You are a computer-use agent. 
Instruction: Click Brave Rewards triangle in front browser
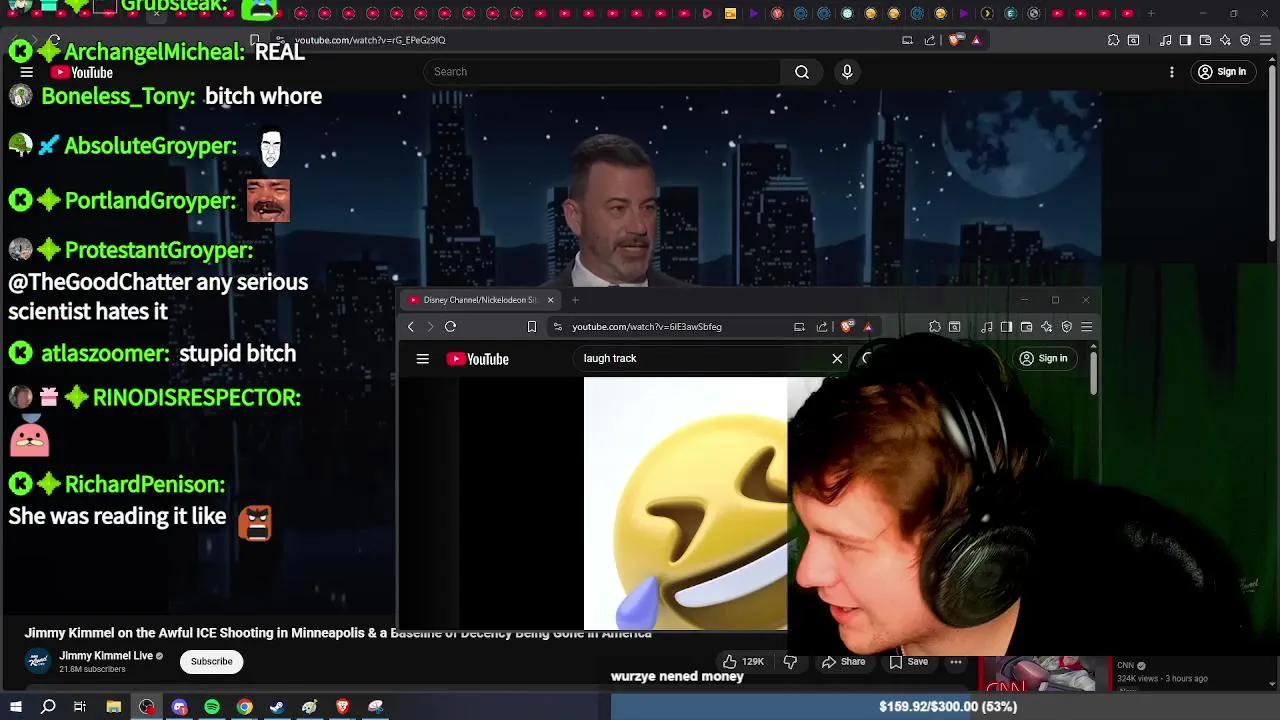868,327
